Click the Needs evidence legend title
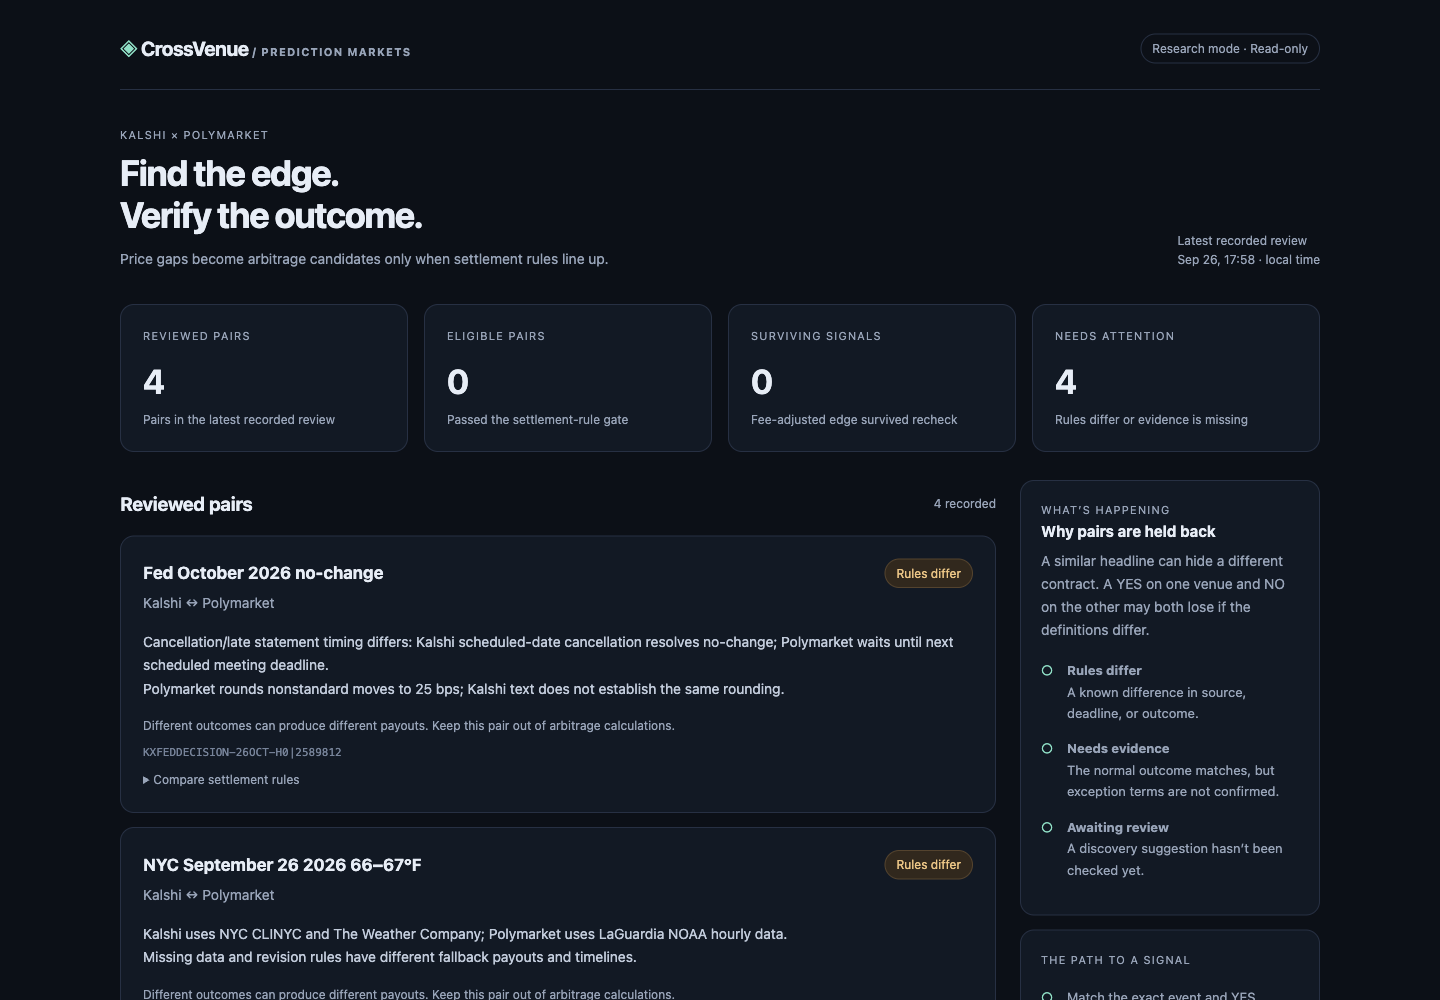 pos(1118,749)
